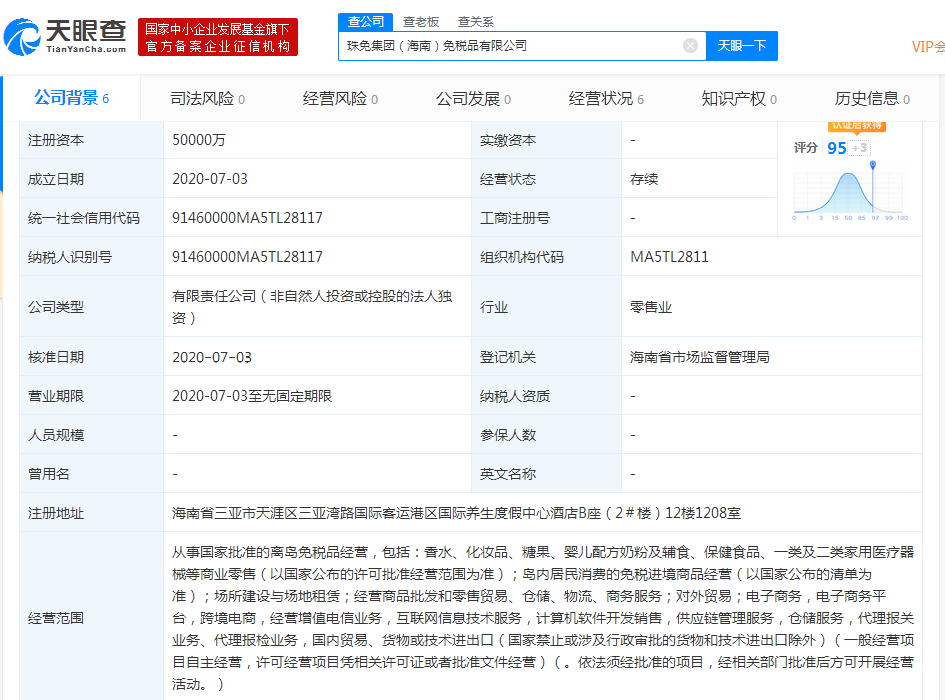Click the red 国家中小企业发展基金旗下 banner
The height and width of the screenshot is (700, 945).
[218, 37]
